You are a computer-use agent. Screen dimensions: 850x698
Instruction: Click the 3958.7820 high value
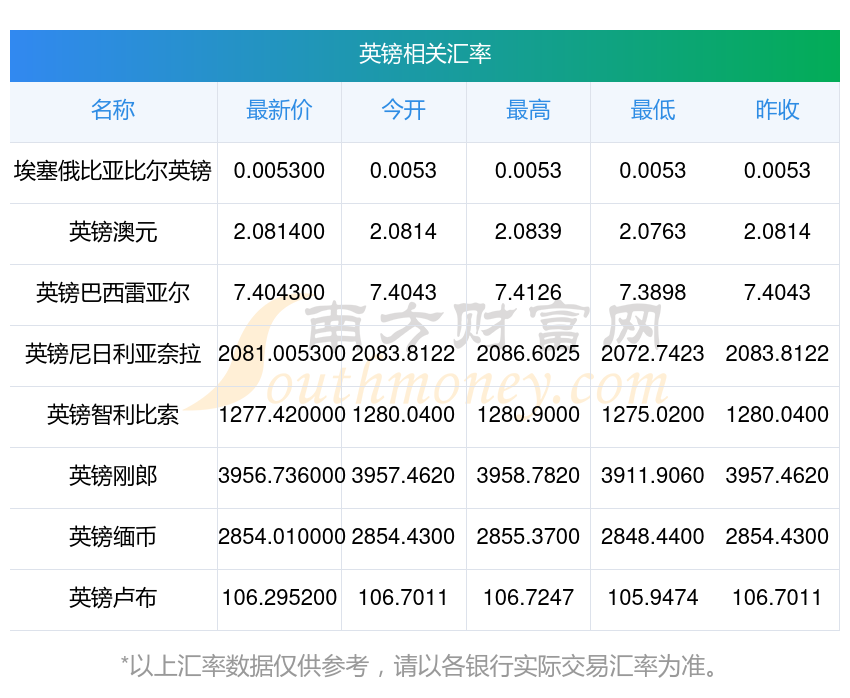[x=528, y=476]
